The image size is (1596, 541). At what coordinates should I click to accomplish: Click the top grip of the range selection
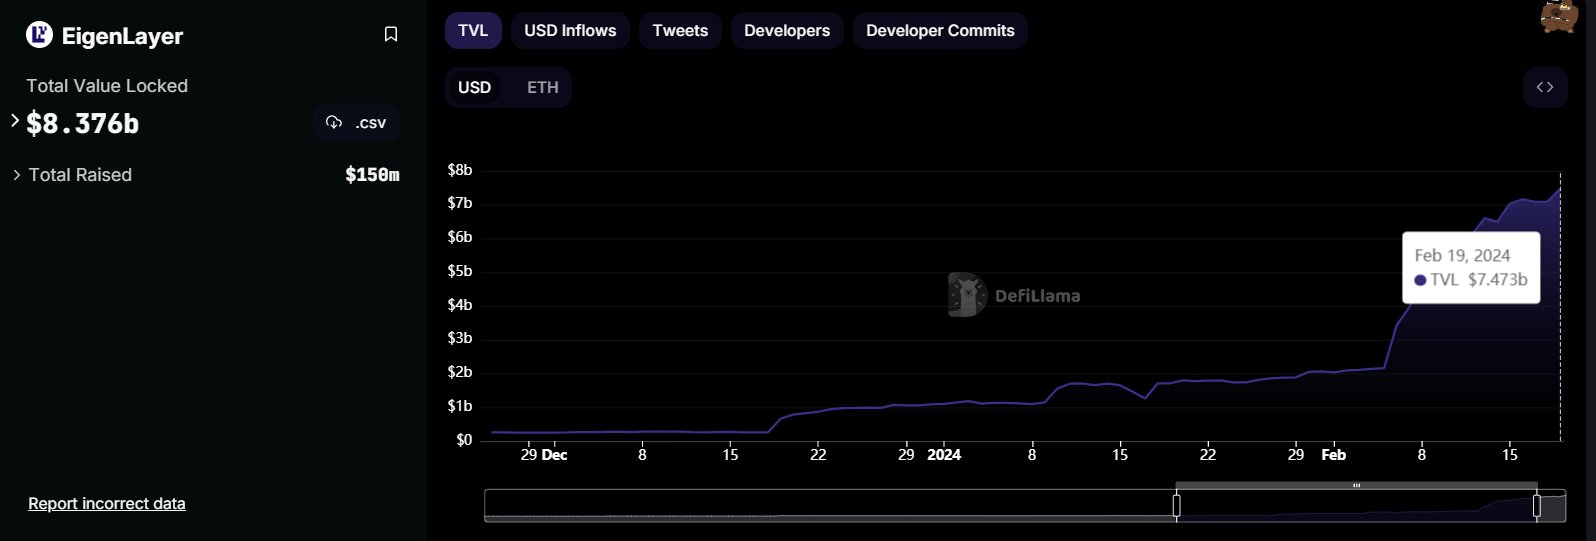(1356, 486)
